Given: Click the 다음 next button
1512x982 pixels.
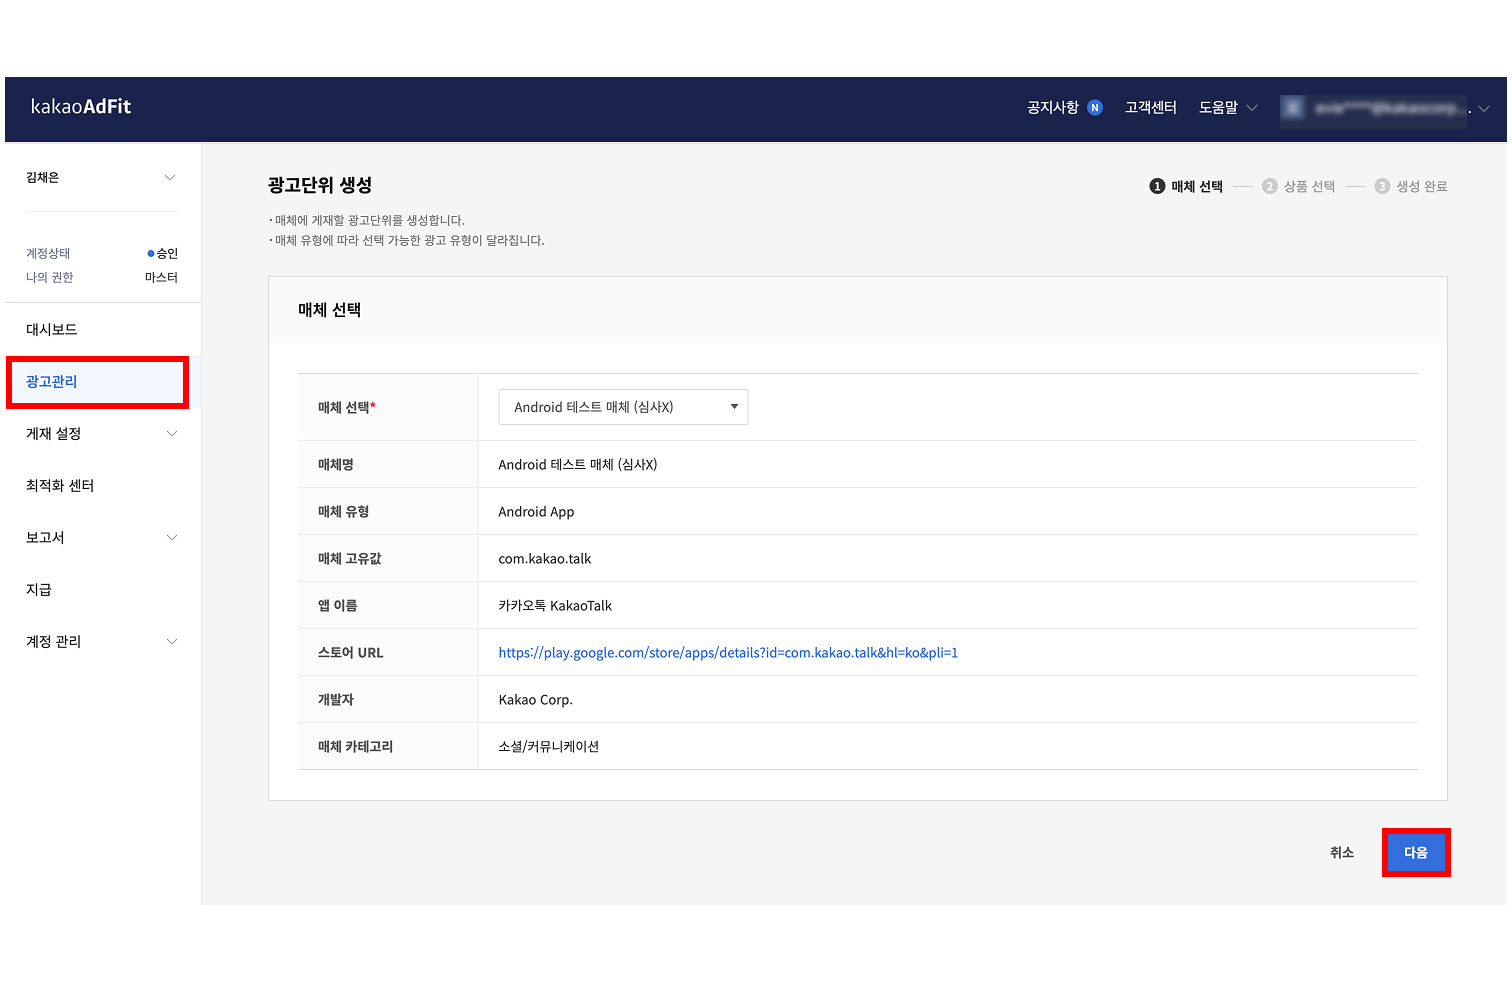Looking at the screenshot, I should [x=1416, y=852].
